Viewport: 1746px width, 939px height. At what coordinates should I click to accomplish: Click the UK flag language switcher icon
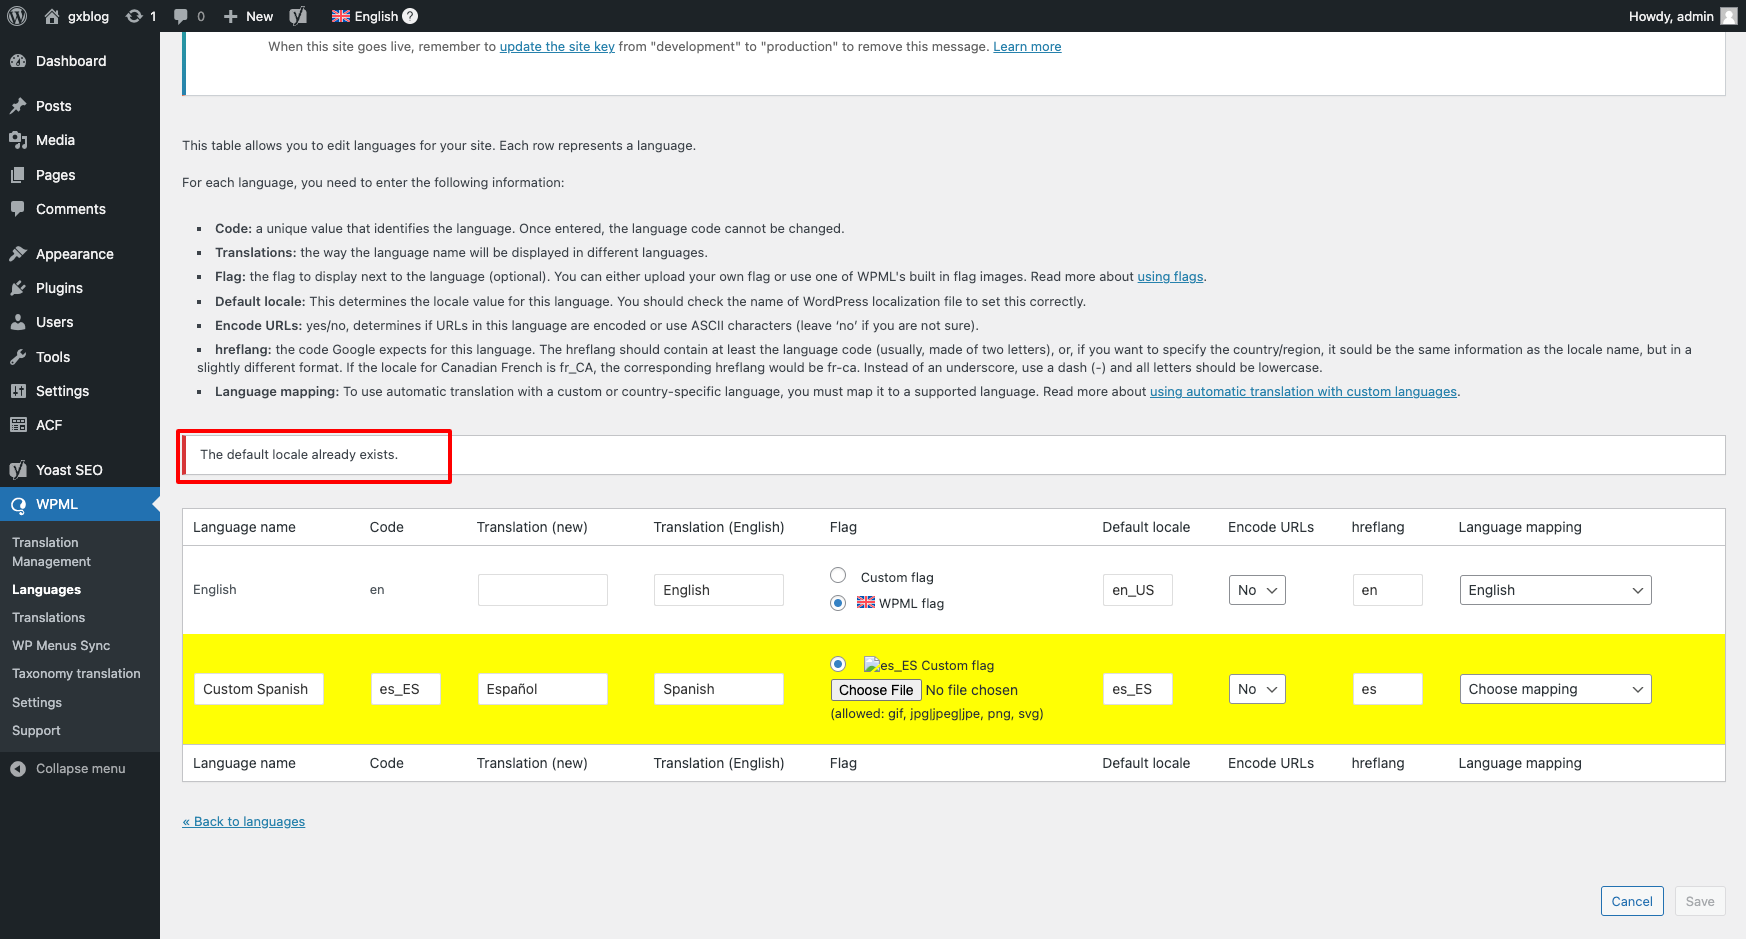point(341,16)
